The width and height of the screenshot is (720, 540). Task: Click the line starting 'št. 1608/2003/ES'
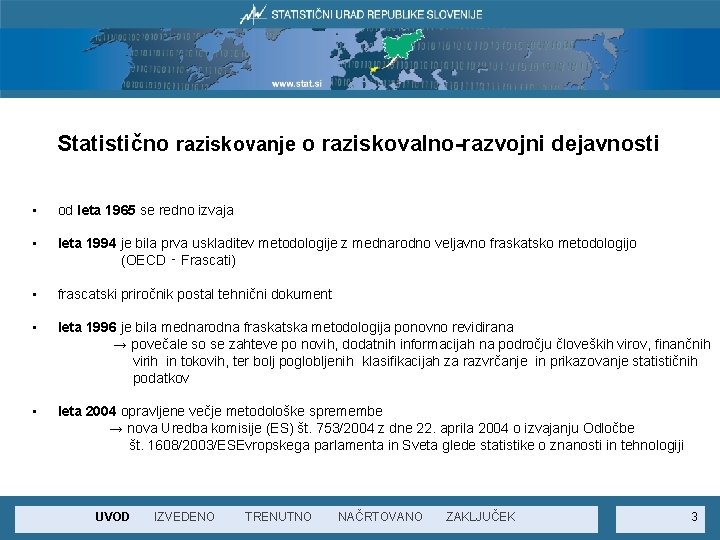[406, 445]
